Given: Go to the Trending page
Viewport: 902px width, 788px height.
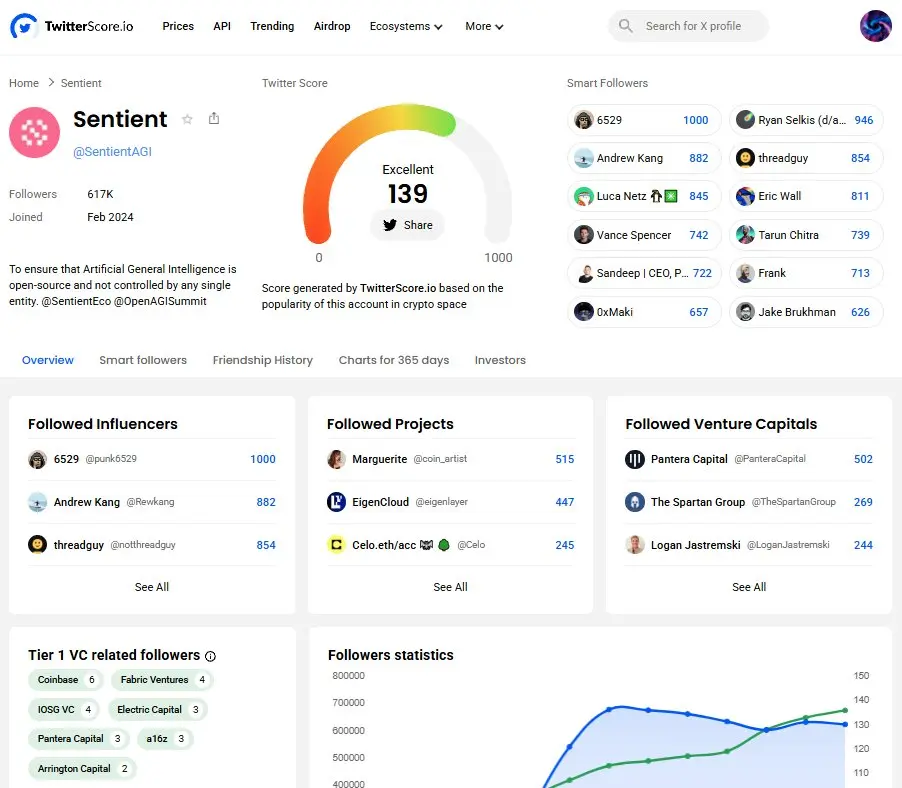Looking at the screenshot, I should tap(272, 26).
